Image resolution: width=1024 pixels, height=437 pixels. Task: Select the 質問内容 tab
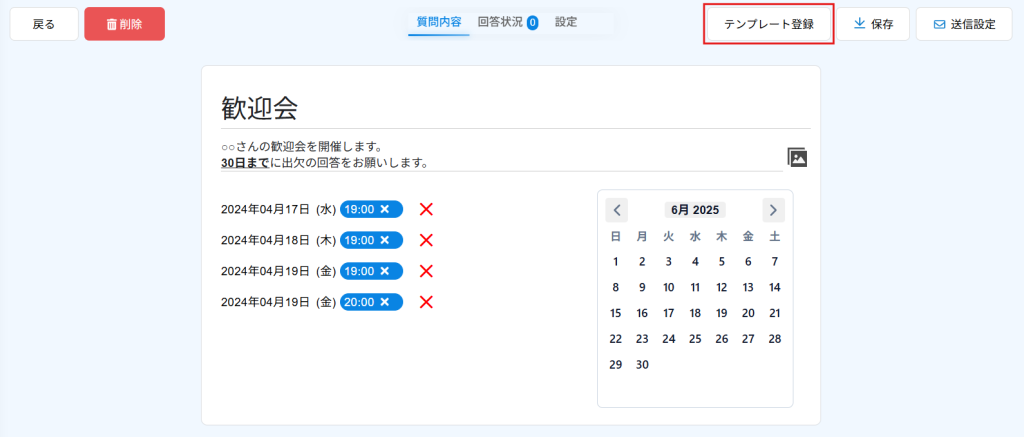[x=439, y=22]
